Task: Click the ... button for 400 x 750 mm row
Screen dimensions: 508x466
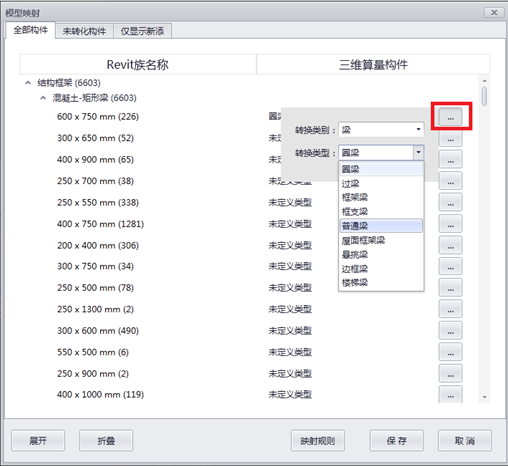Action: click(x=450, y=224)
